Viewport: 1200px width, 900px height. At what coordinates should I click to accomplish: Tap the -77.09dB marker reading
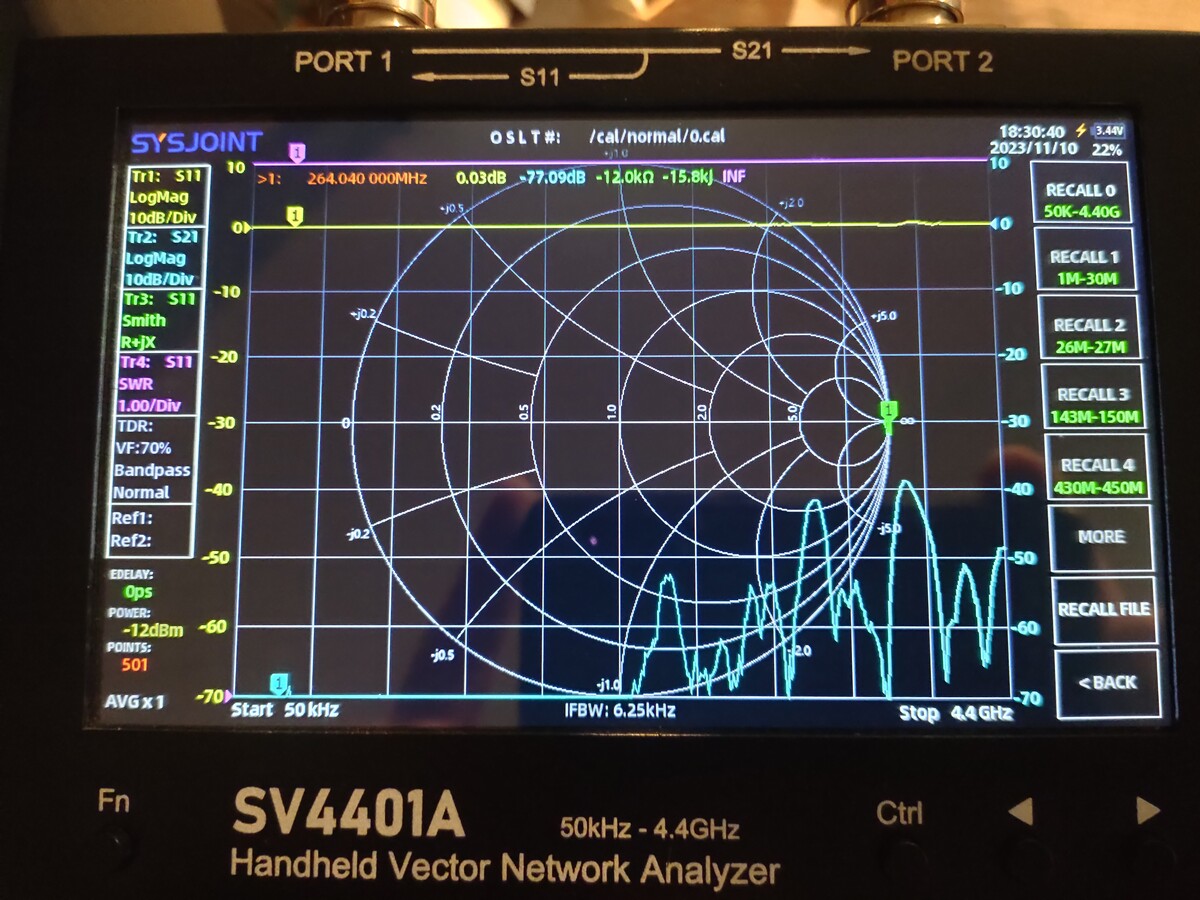[551, 178]
